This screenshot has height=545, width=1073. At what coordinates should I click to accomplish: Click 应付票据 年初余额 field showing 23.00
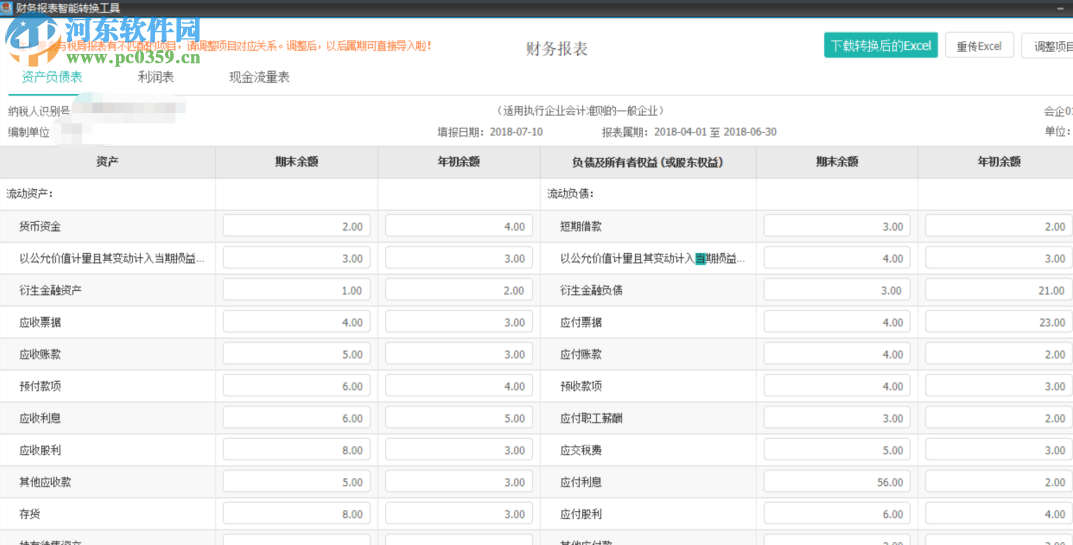(999, 322)
